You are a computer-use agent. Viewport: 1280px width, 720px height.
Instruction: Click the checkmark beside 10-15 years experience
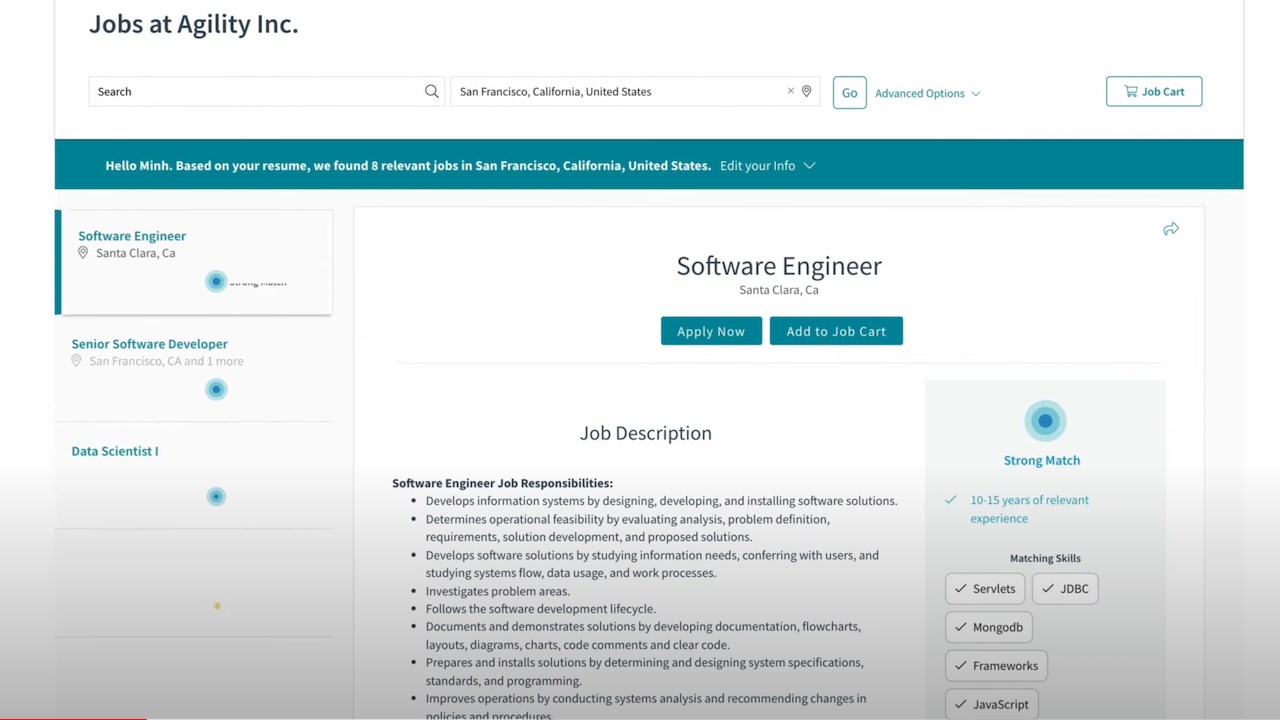[950, 499]
